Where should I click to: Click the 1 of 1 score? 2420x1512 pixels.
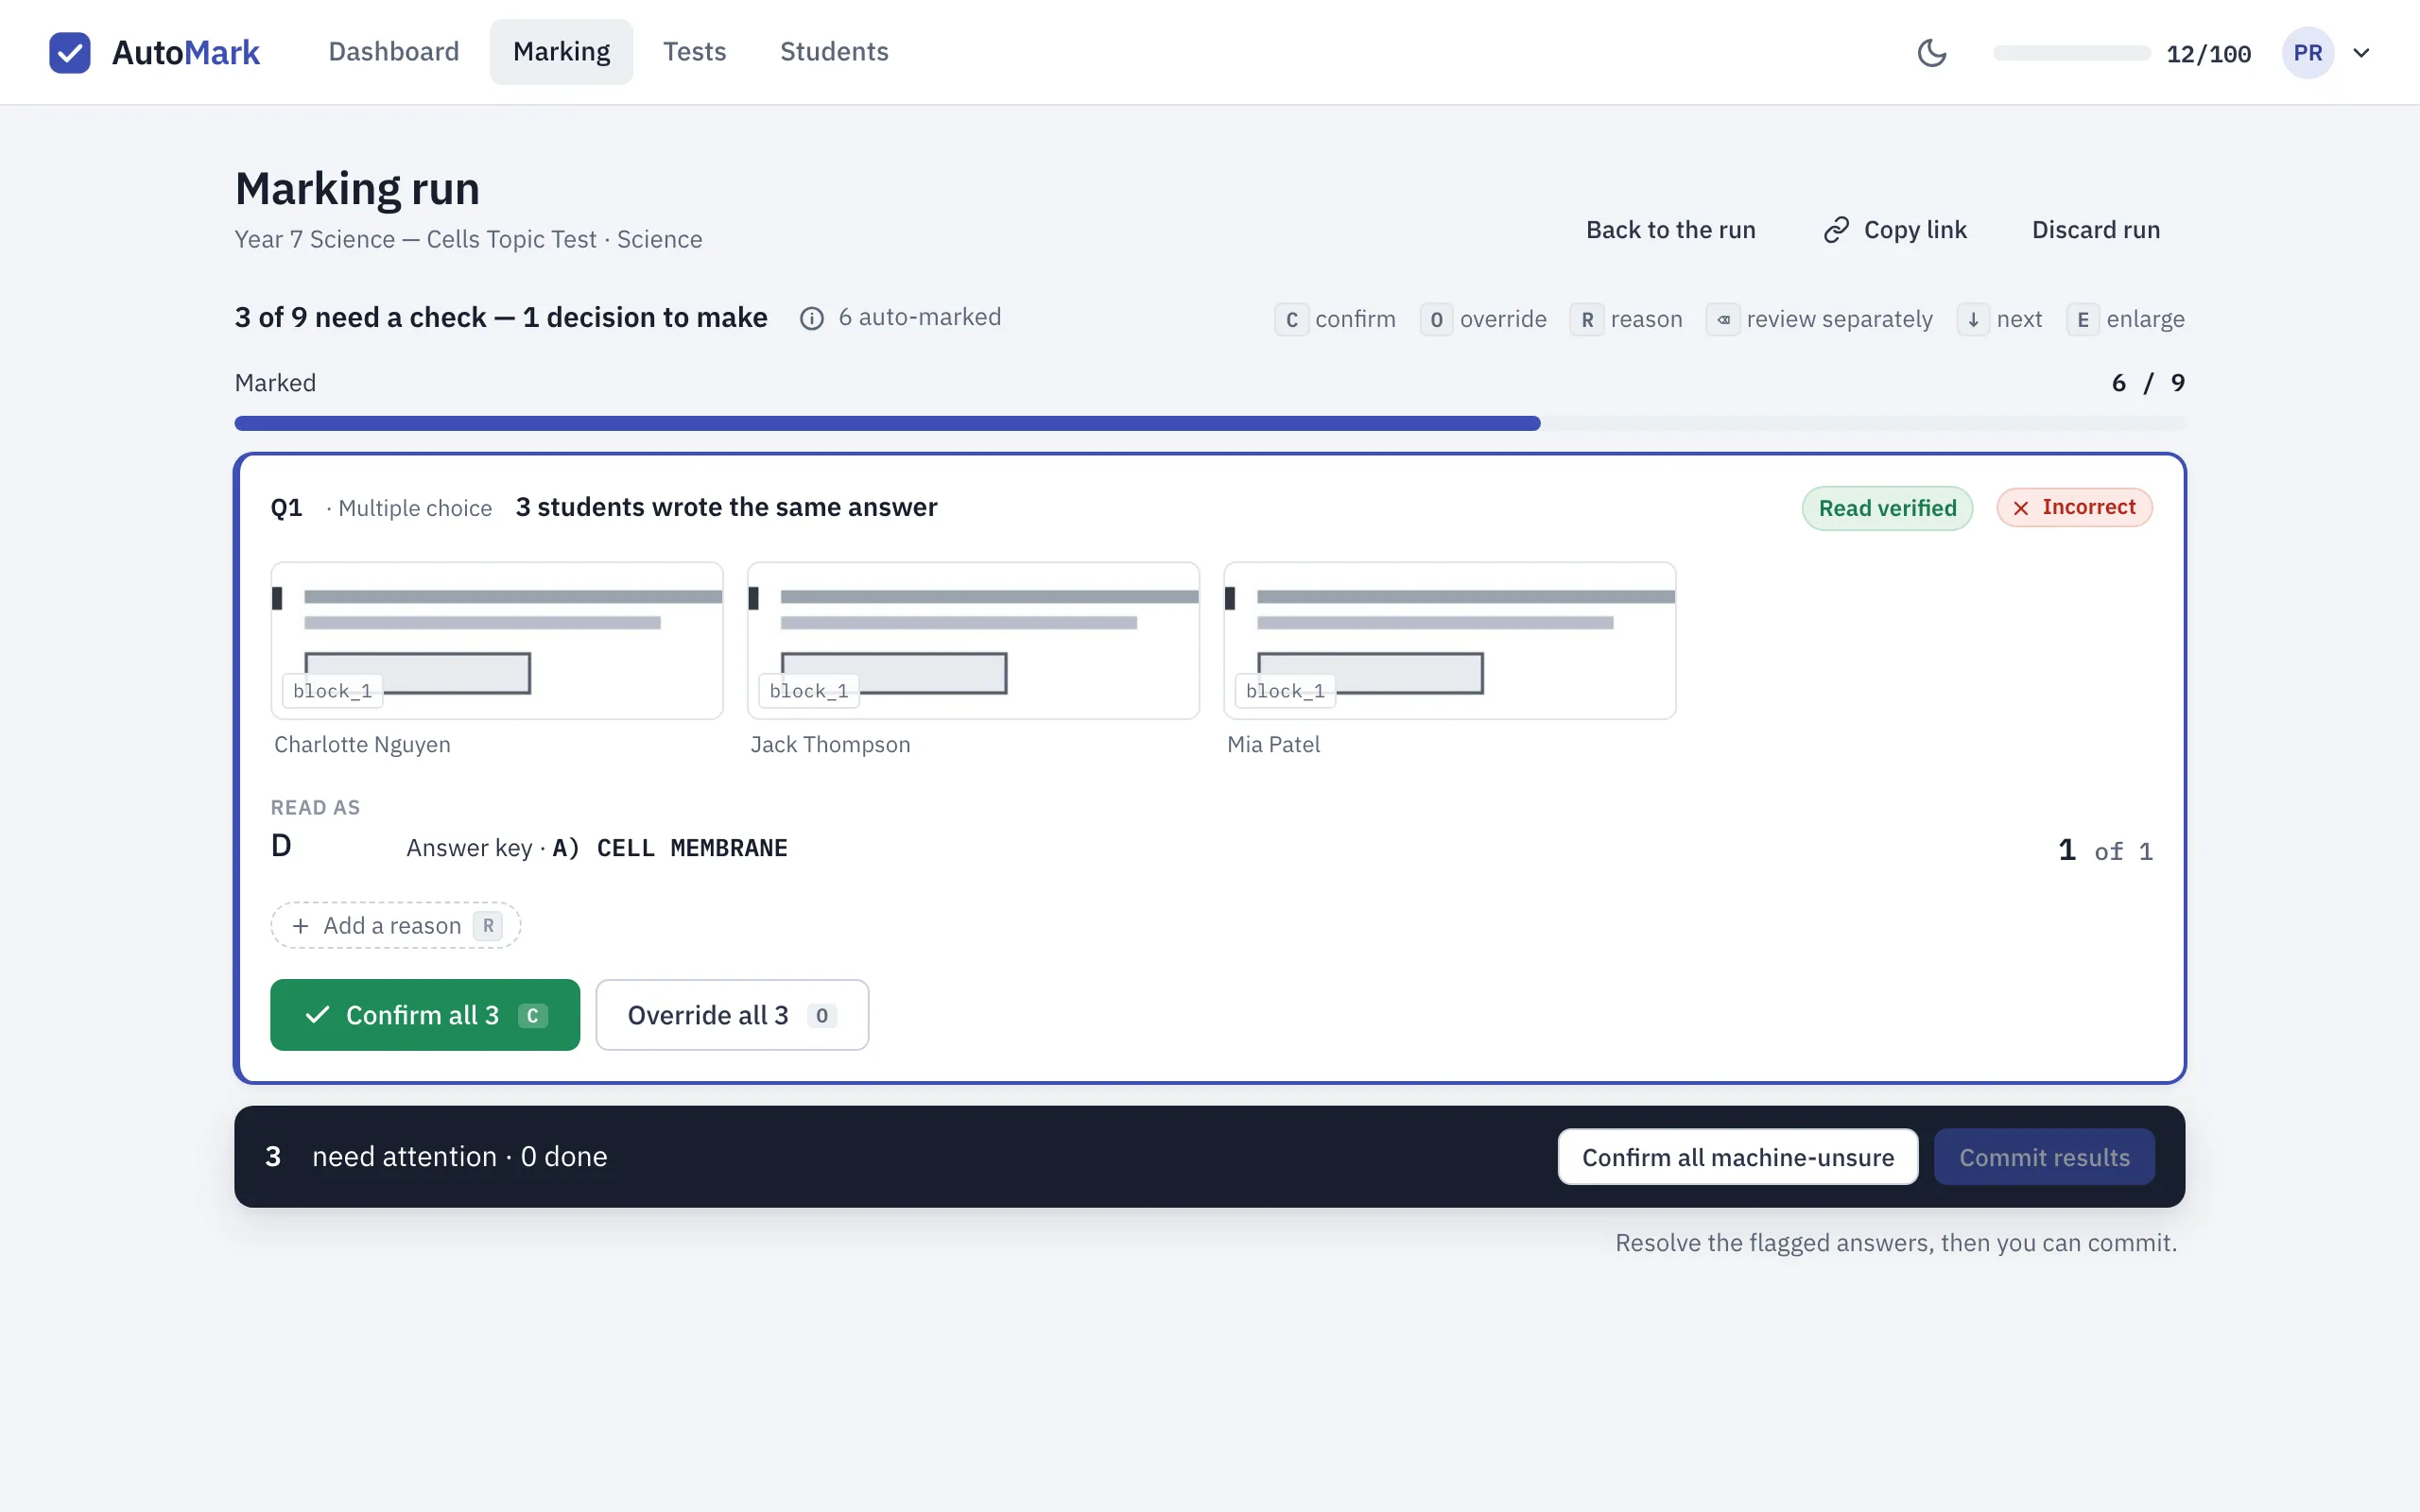tap(2105, 851)
